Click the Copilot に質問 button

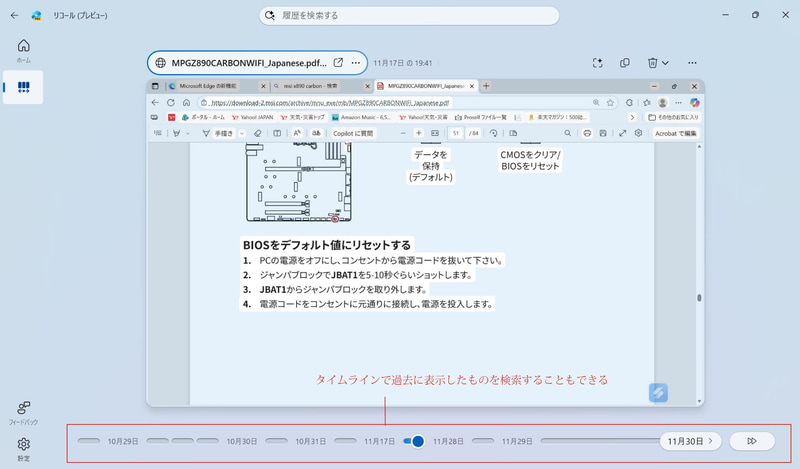(x=353, y=133)
